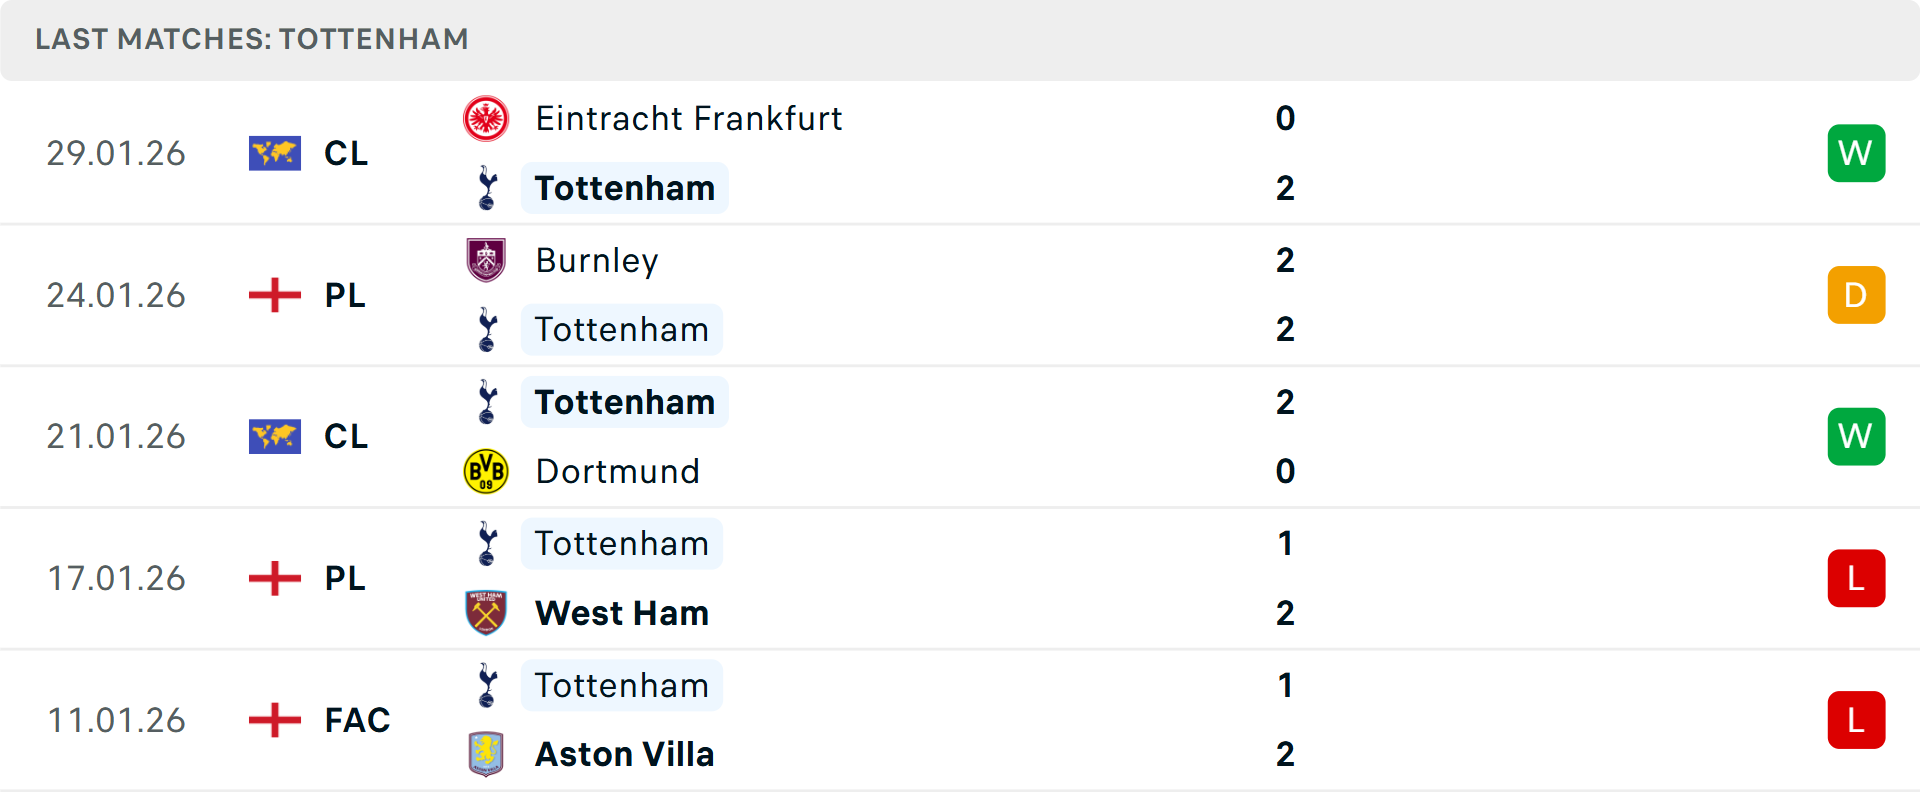Click the England flag beside FAC
The height and width of the screenshot is (792, 1920).
275,720
